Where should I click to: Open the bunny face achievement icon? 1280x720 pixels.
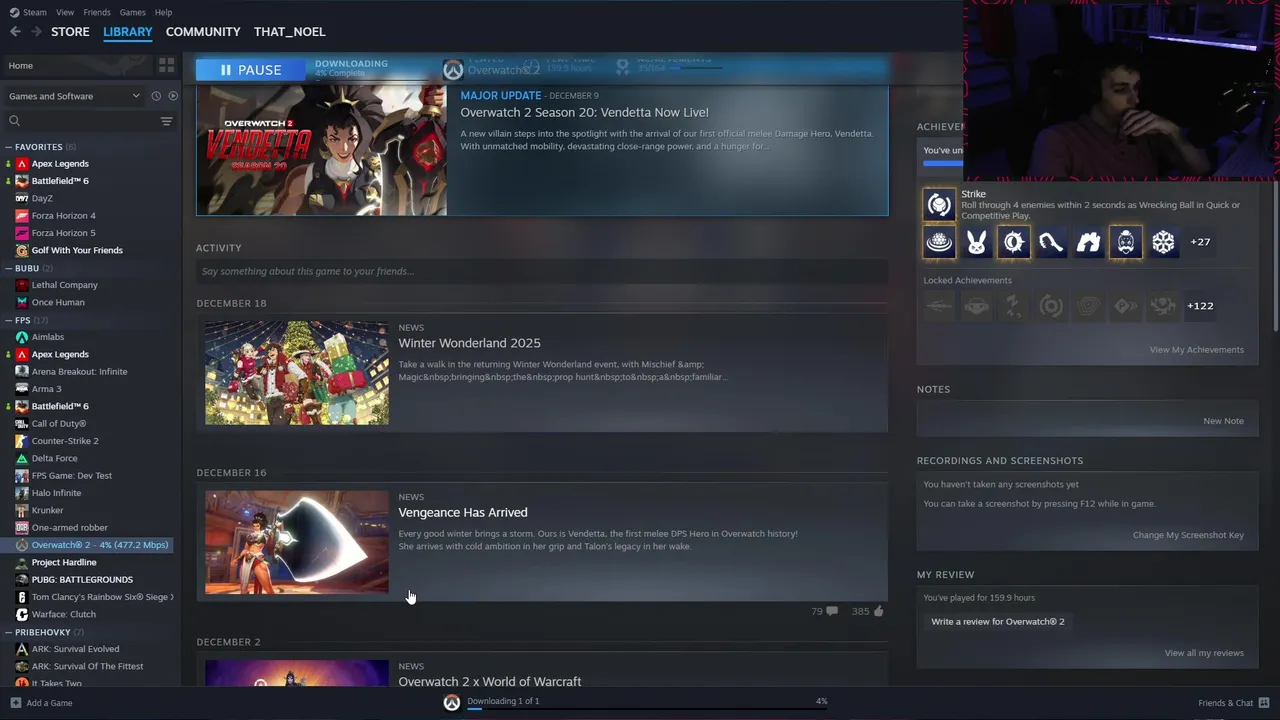pyautogui.click(x=976, y=242)
